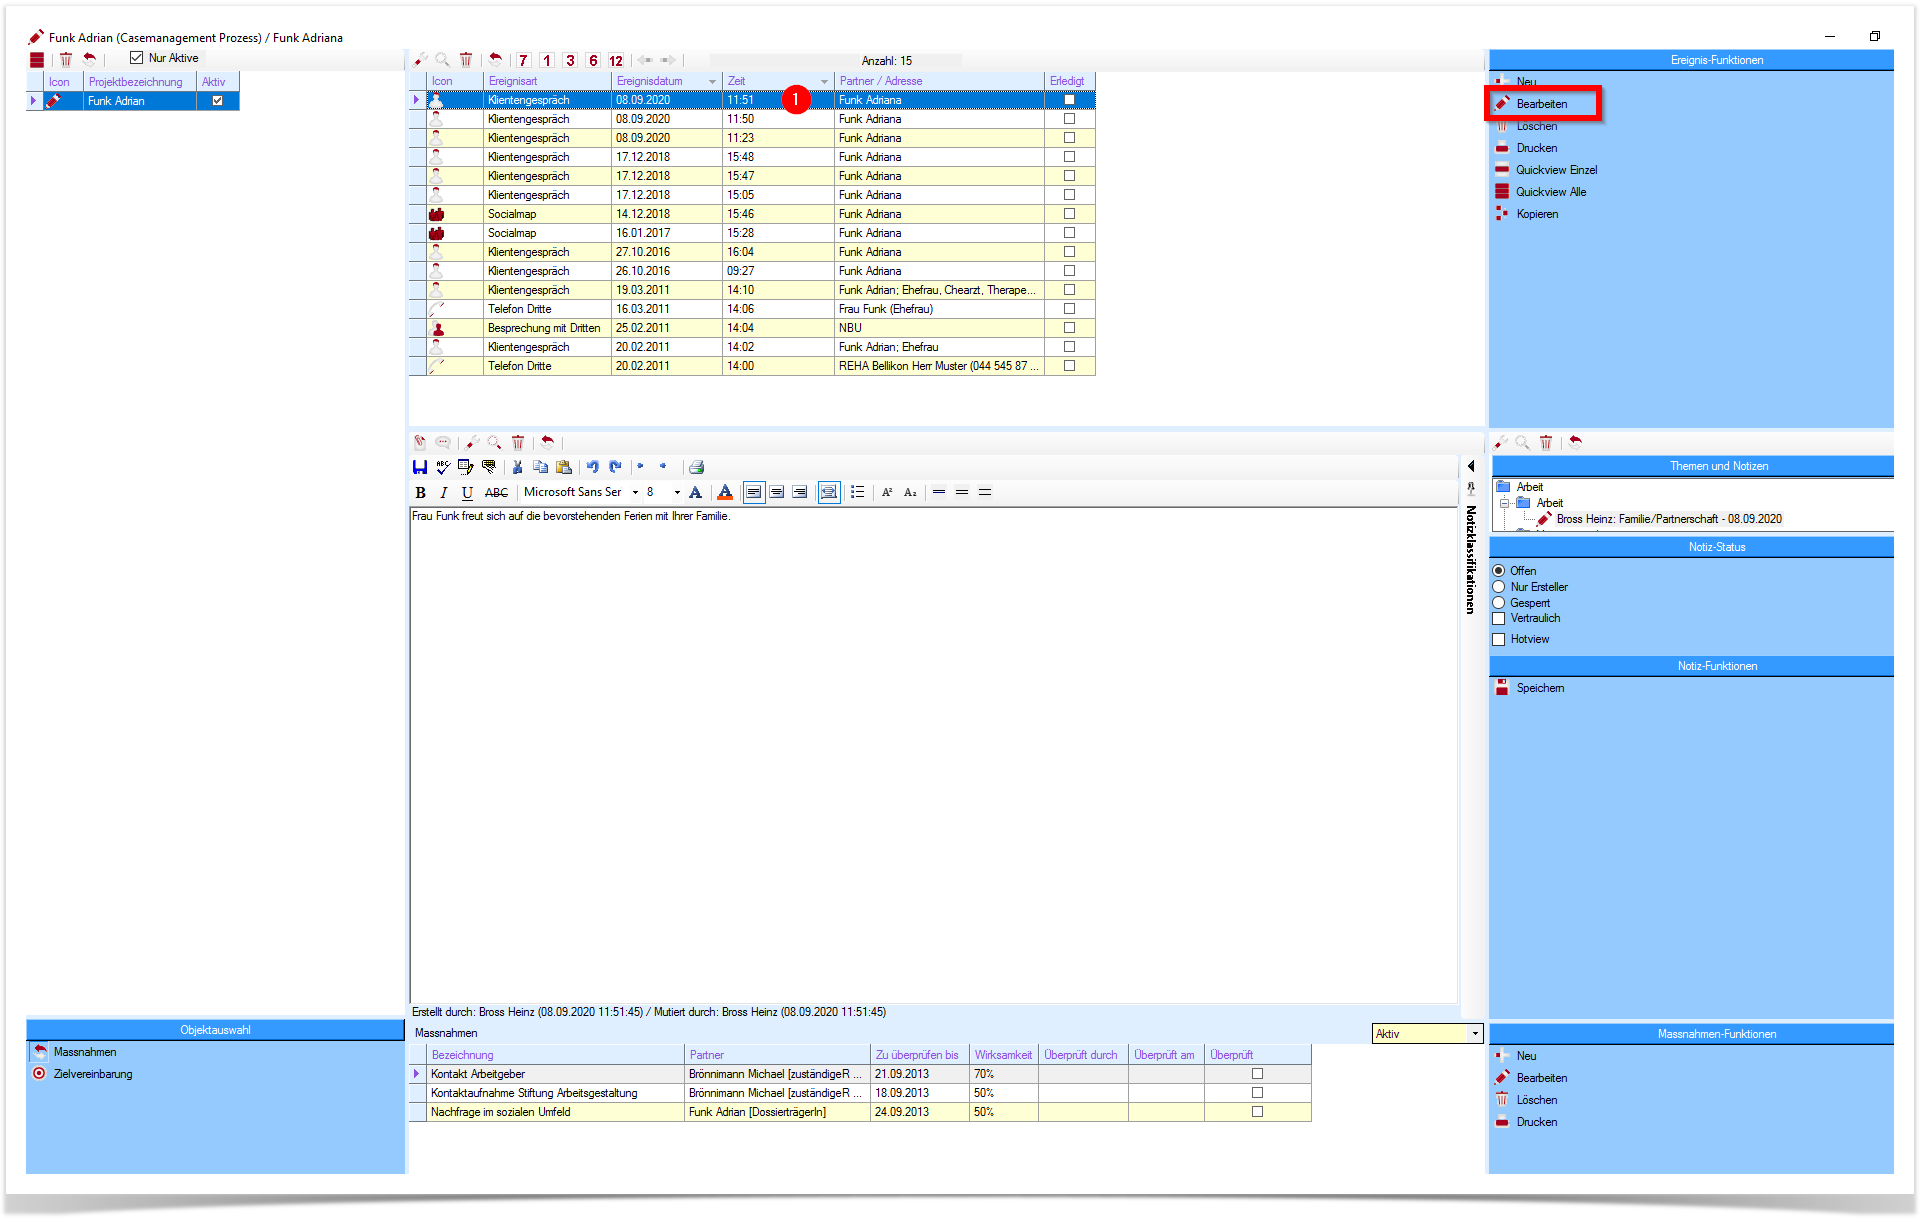The image size is (1928, 1223).
Task: Print the note using the printer icon
Action: [697, 467]
